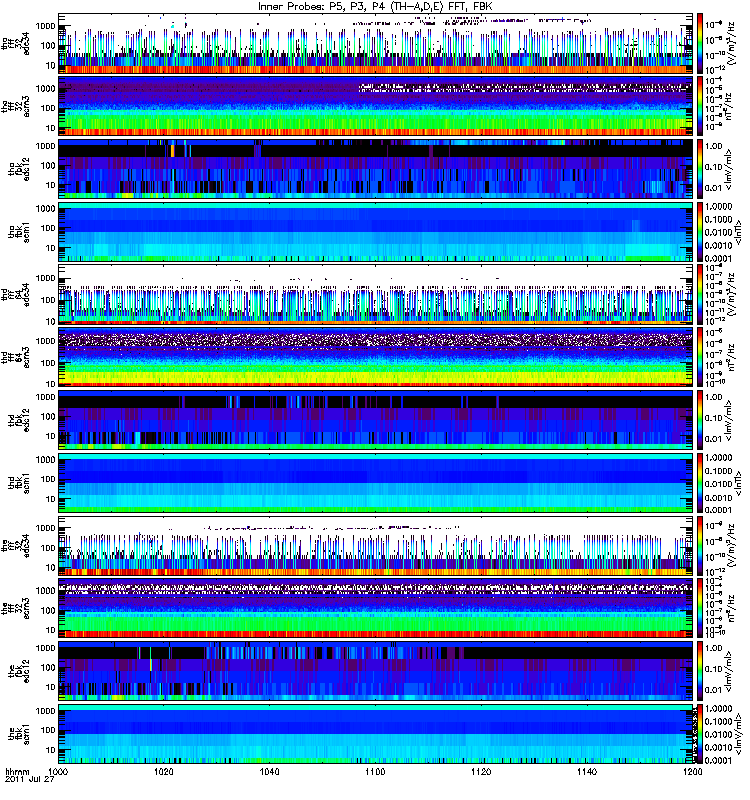
Task: Click the 'tha fbk edc12' y-axis label
Action: (19, 169)
